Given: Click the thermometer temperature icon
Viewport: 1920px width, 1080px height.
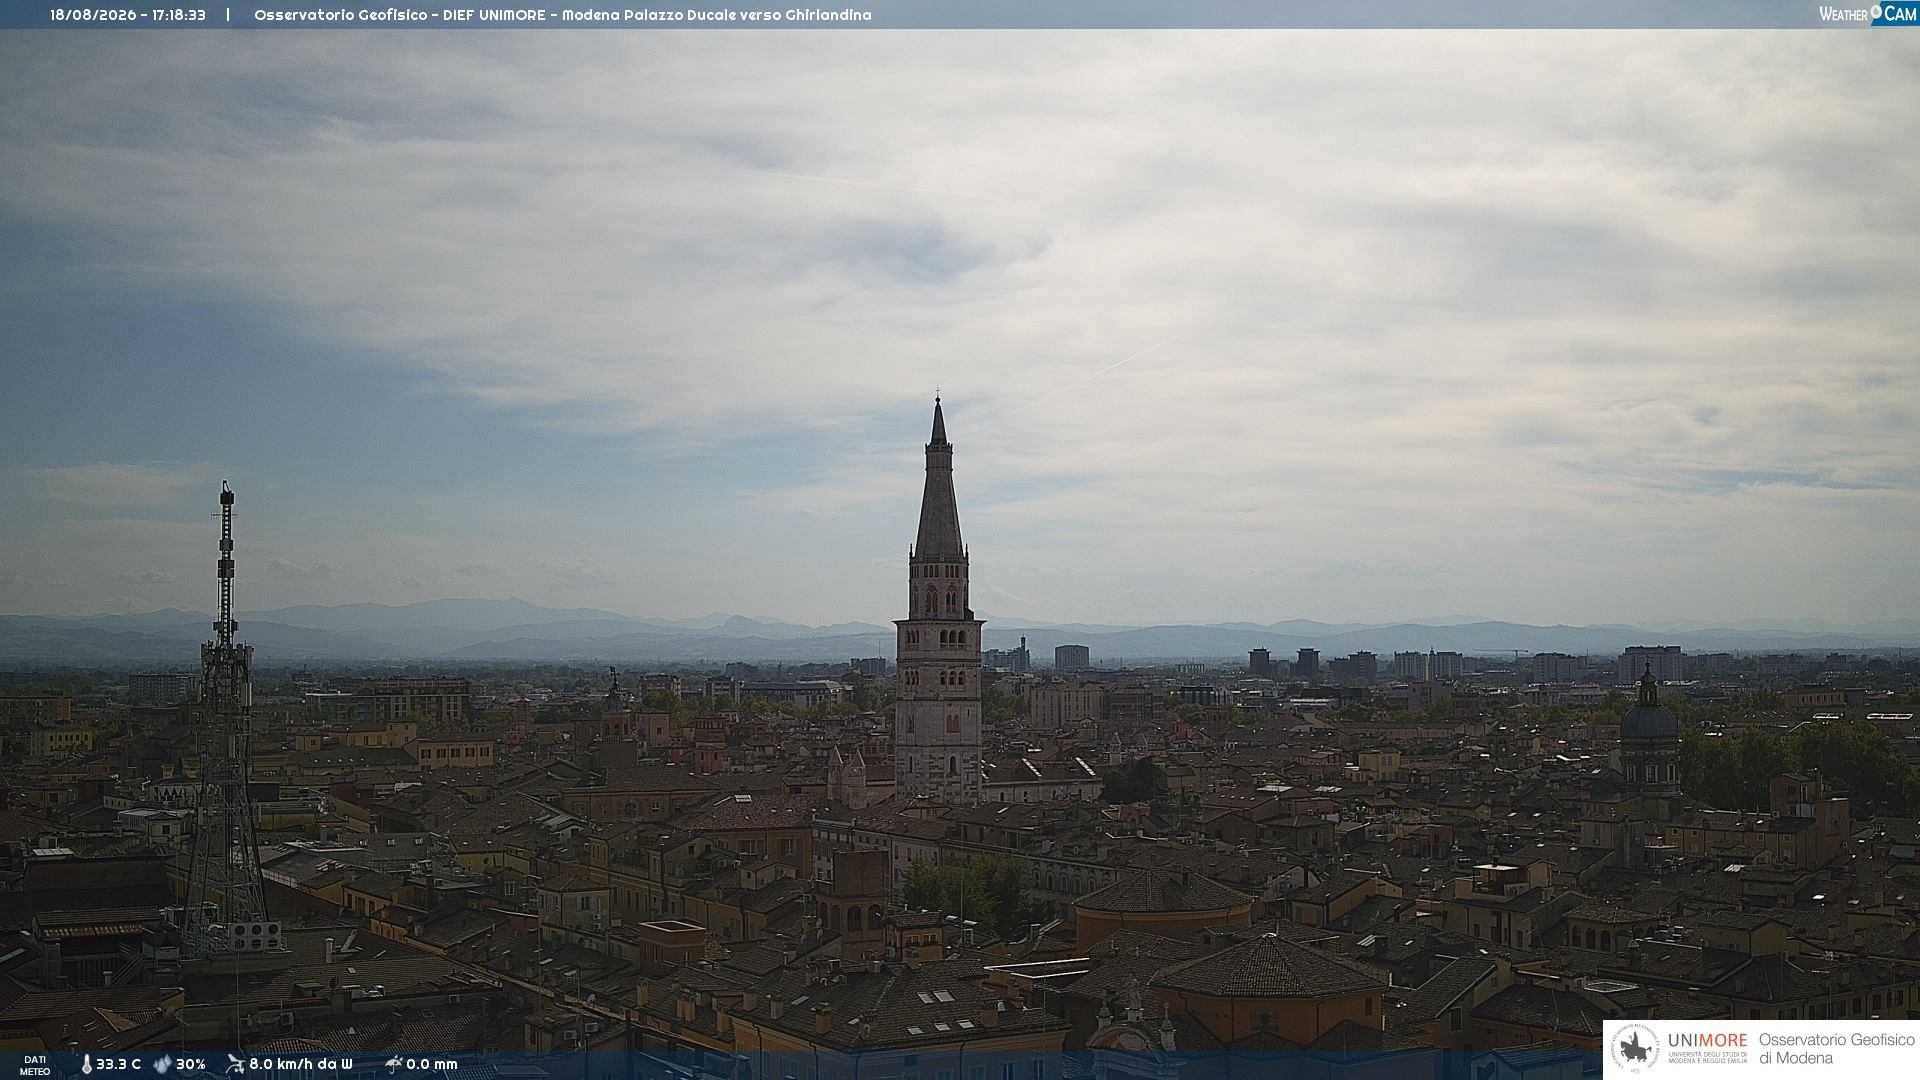Looking at the screenshot, I should tap(86, 1065).
